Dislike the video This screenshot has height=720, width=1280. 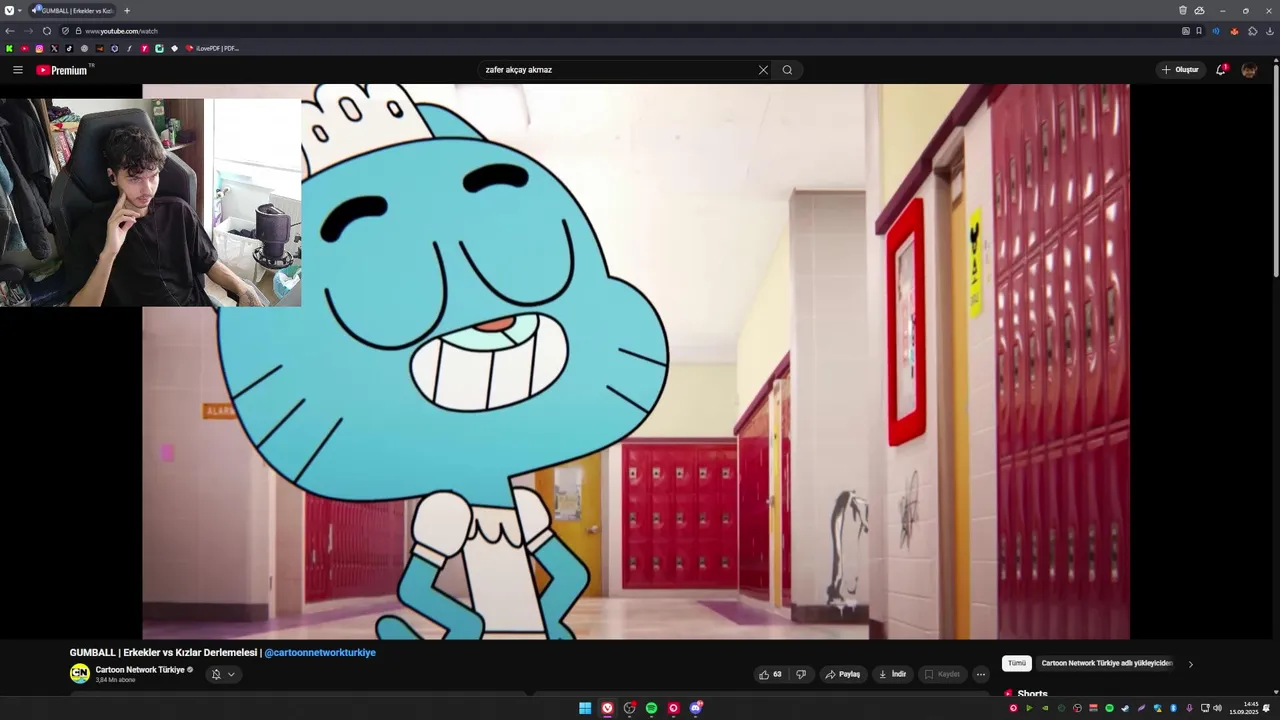(801, 675)
